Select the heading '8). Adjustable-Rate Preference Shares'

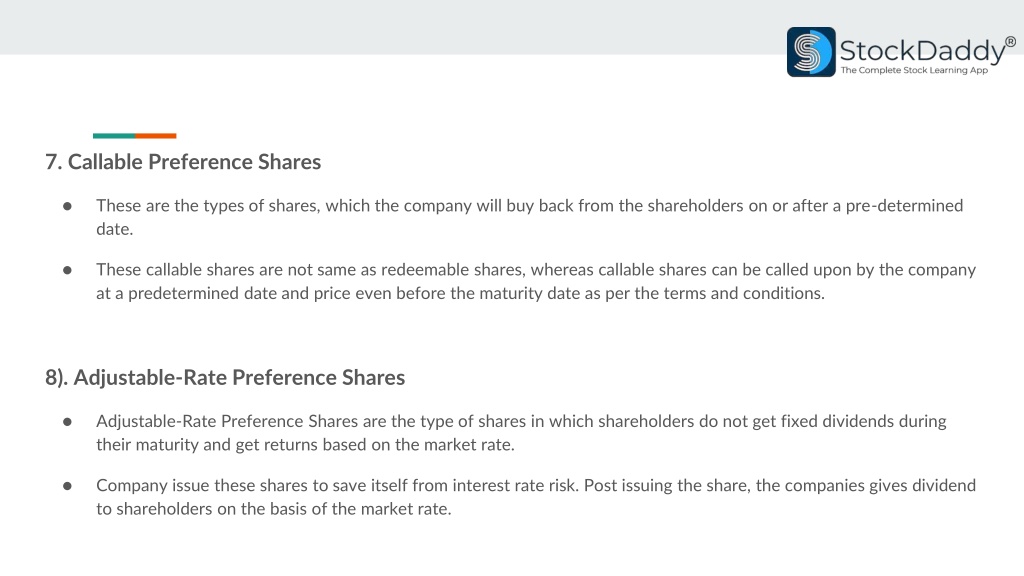click(x=225, y=377)
